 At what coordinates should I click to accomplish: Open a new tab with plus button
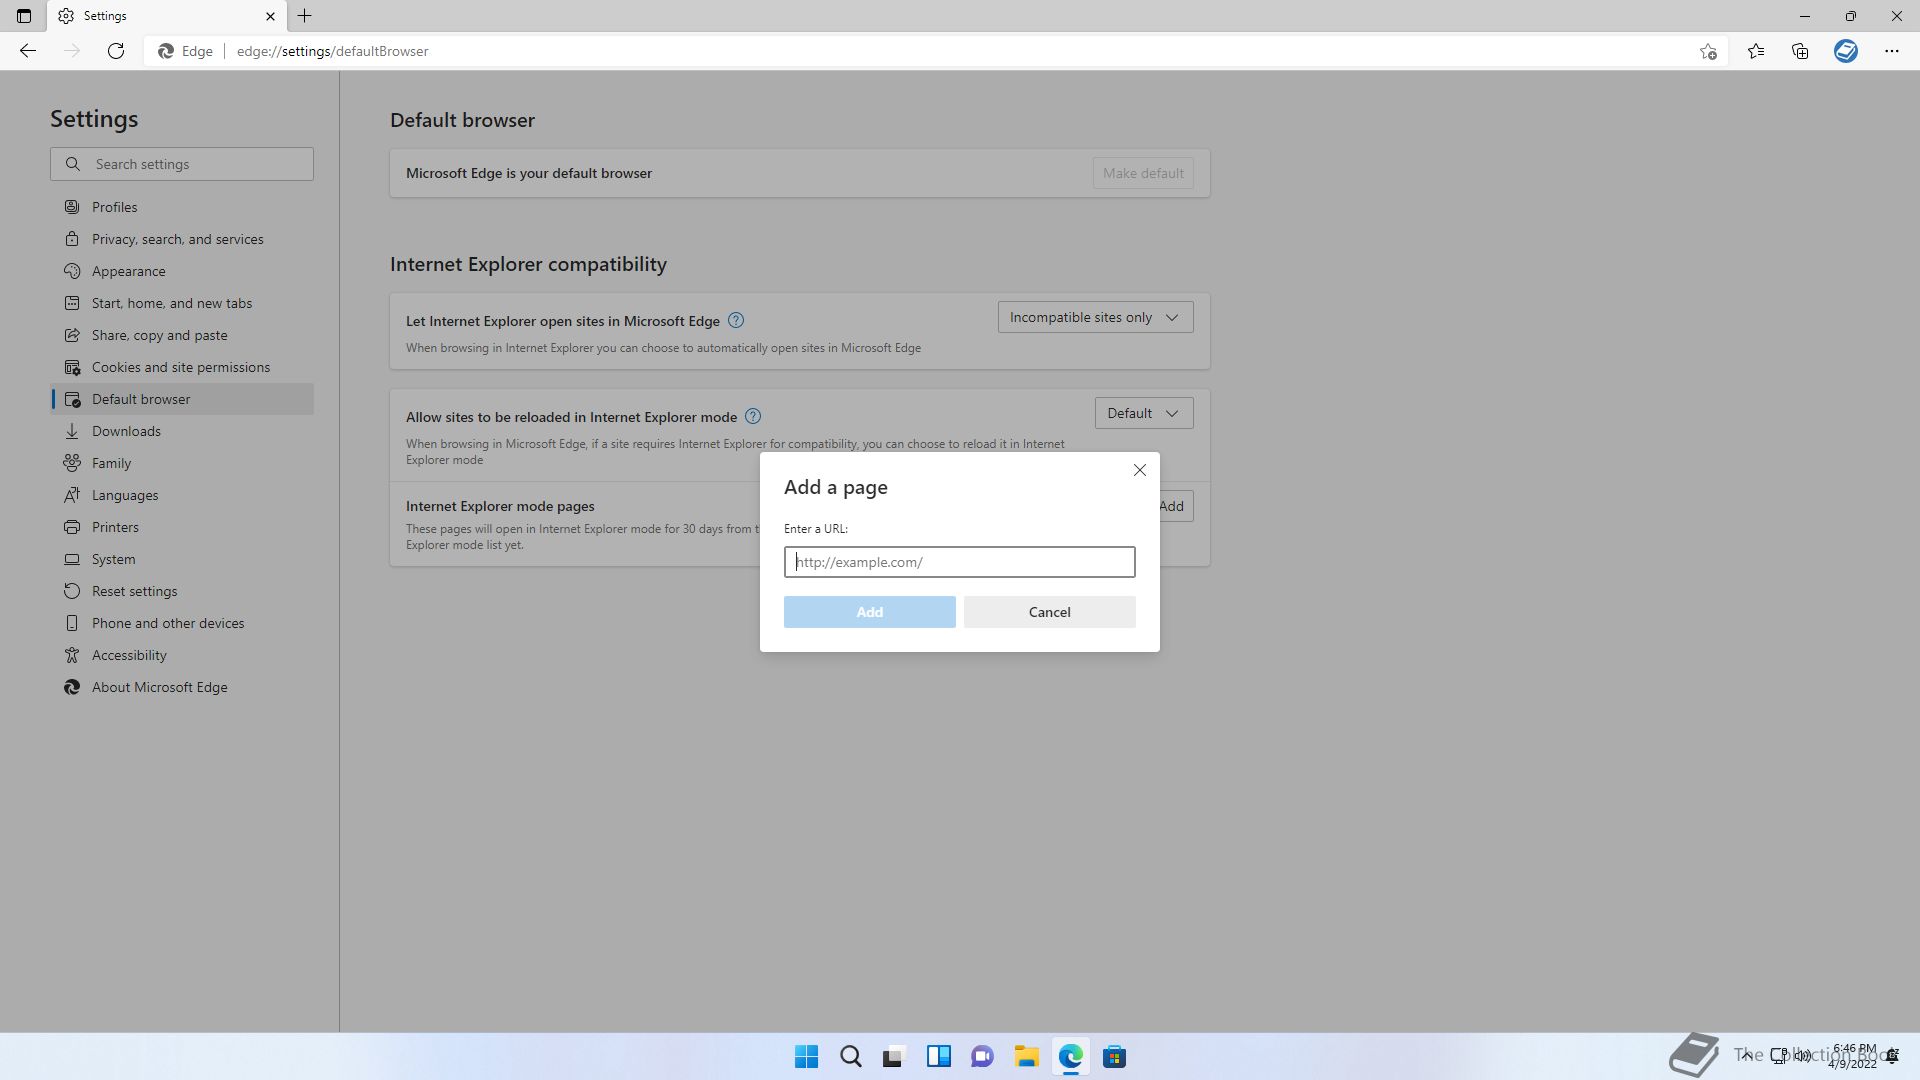click(x=305, y=16)
